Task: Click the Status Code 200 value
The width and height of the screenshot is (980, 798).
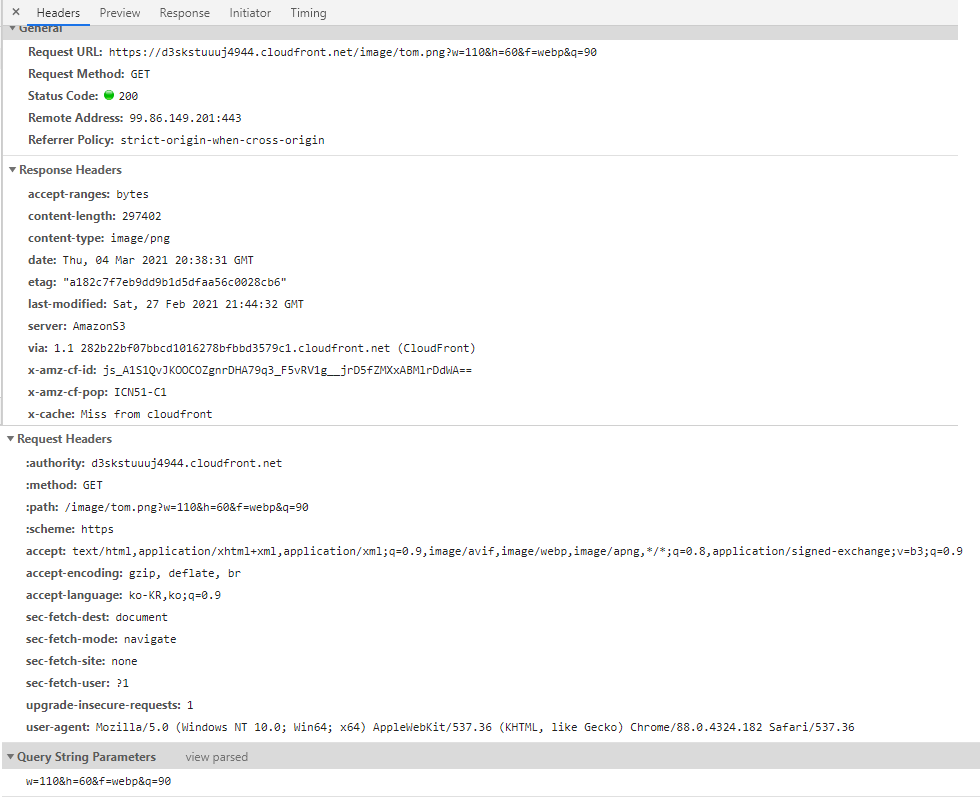Action: pos(128,96)
